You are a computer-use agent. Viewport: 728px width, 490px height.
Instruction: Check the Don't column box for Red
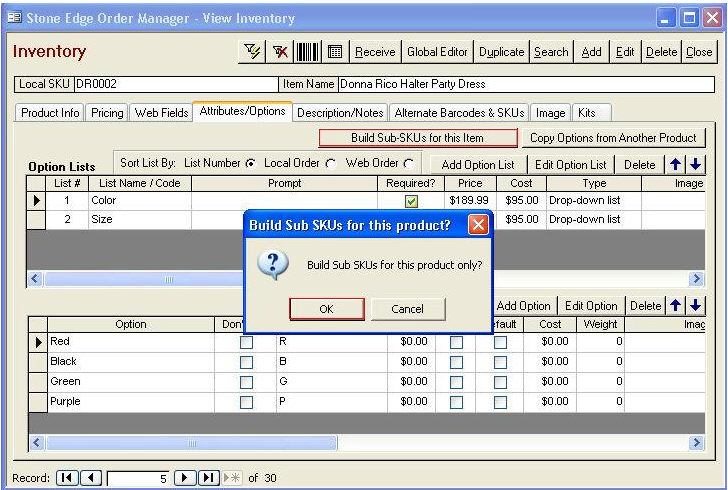point(246,342)
